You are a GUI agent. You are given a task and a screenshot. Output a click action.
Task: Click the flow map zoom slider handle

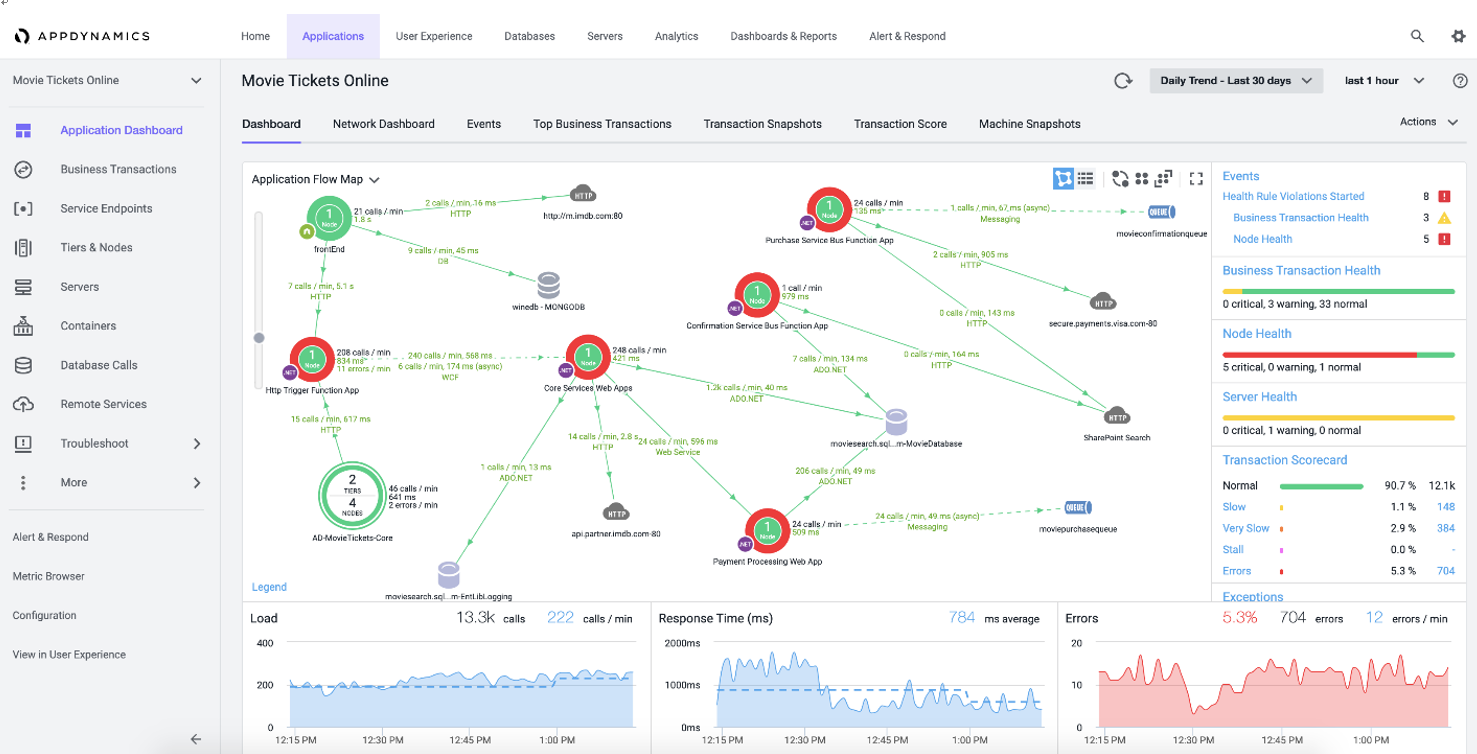point(259,338)
